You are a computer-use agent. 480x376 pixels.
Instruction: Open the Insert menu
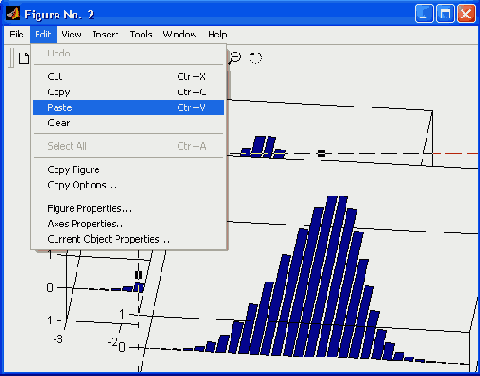click(105, 34)
